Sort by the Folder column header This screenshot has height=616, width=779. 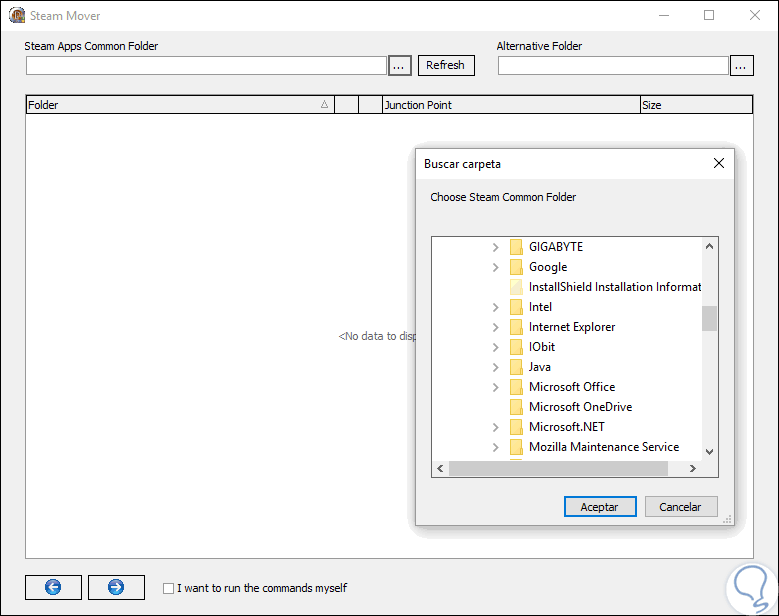[180, 105]
